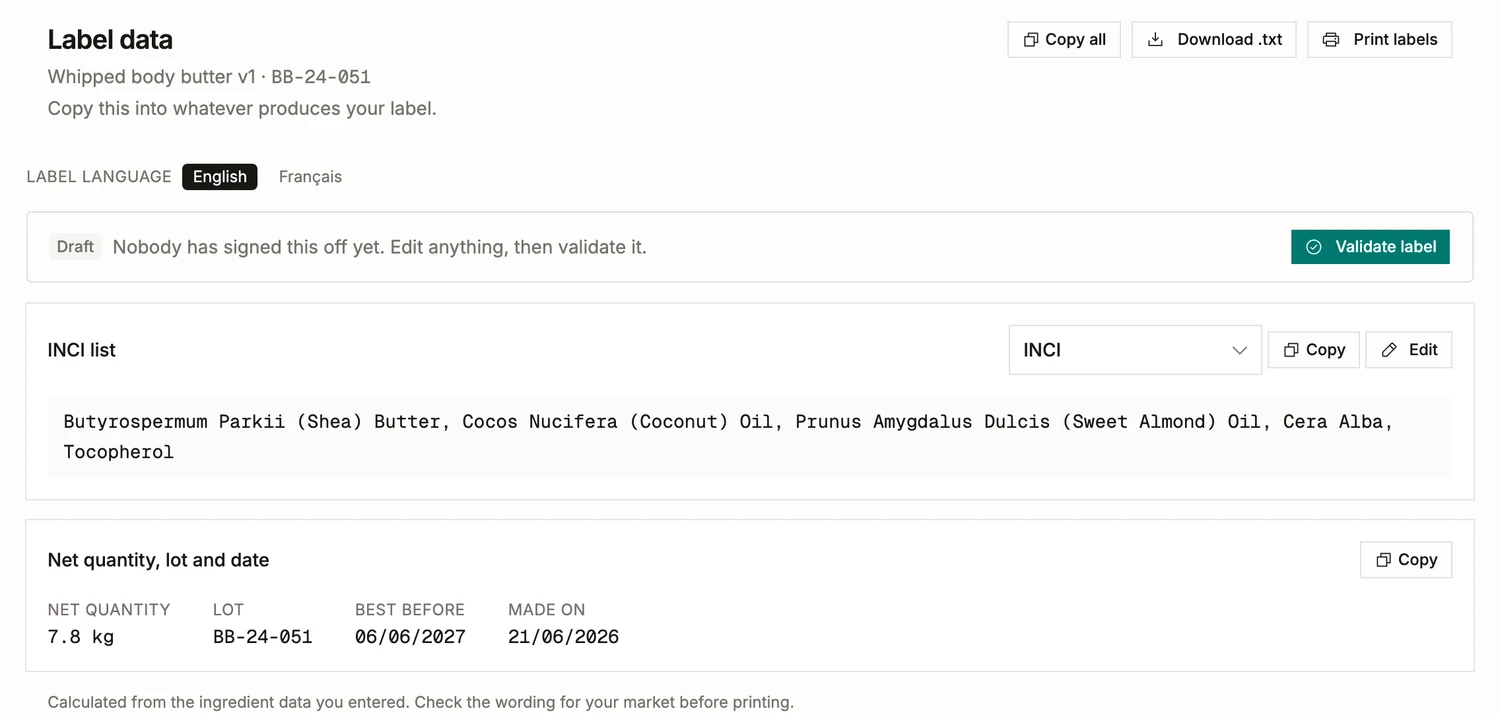The image size is (1500, 713).
Task: Click the Draft status badge
Action: 75,247
